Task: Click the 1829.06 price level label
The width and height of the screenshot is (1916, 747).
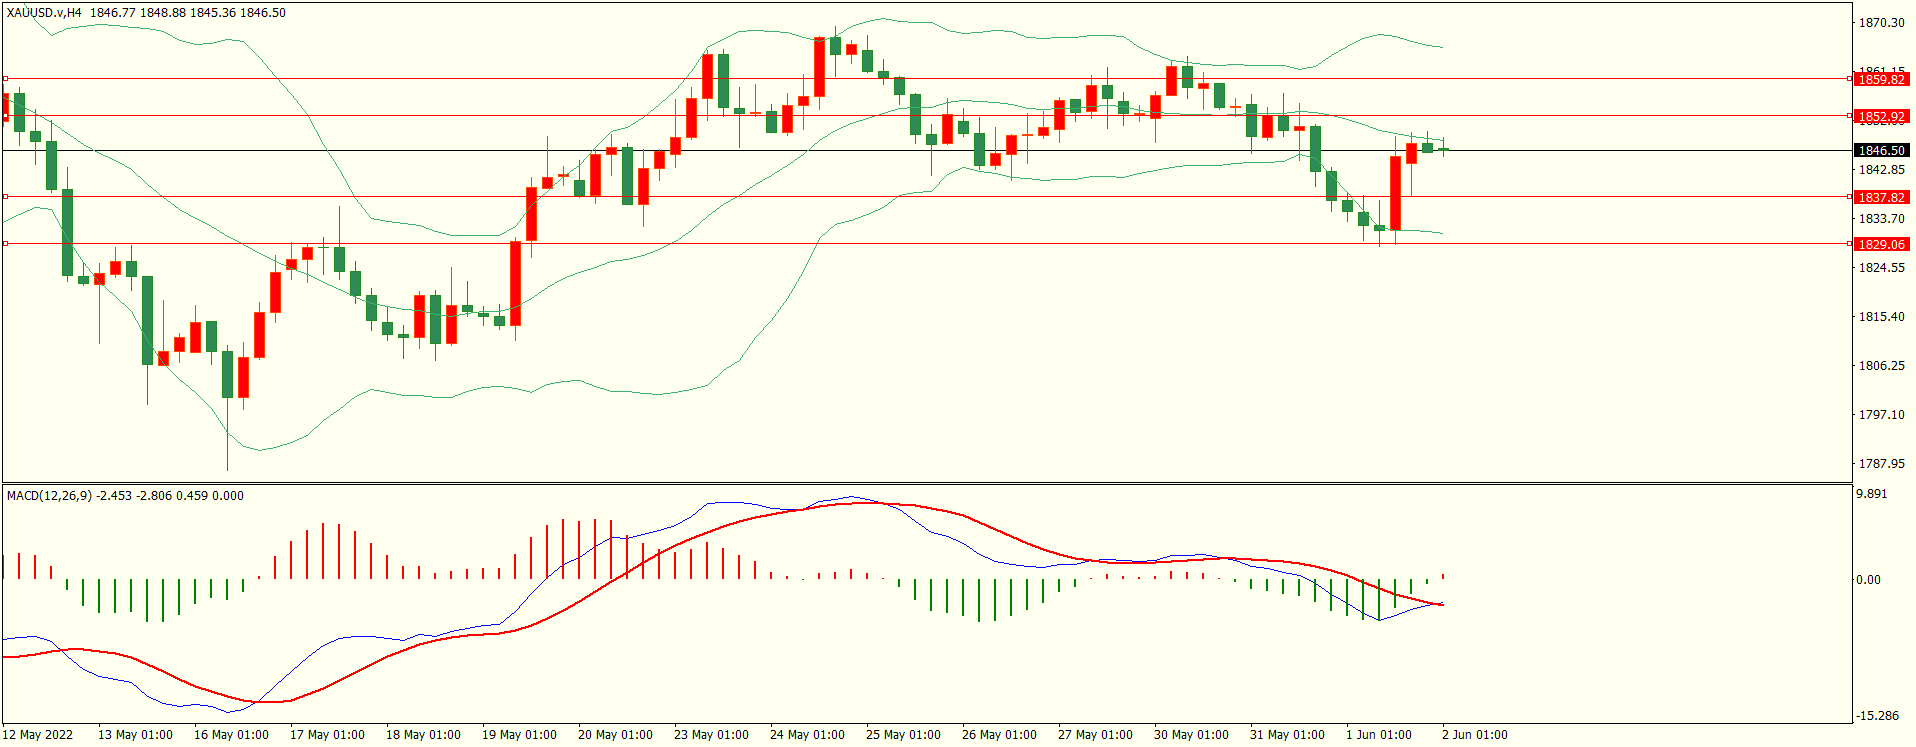Action: (x=1881, y=244)
